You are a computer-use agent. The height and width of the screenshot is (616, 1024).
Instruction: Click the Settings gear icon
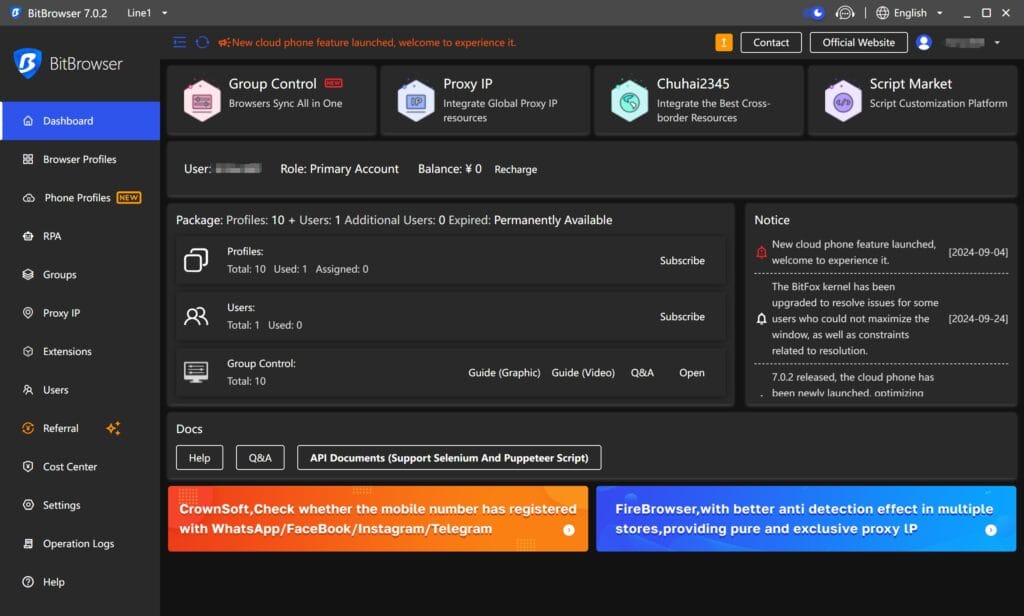tap(28, 505)
